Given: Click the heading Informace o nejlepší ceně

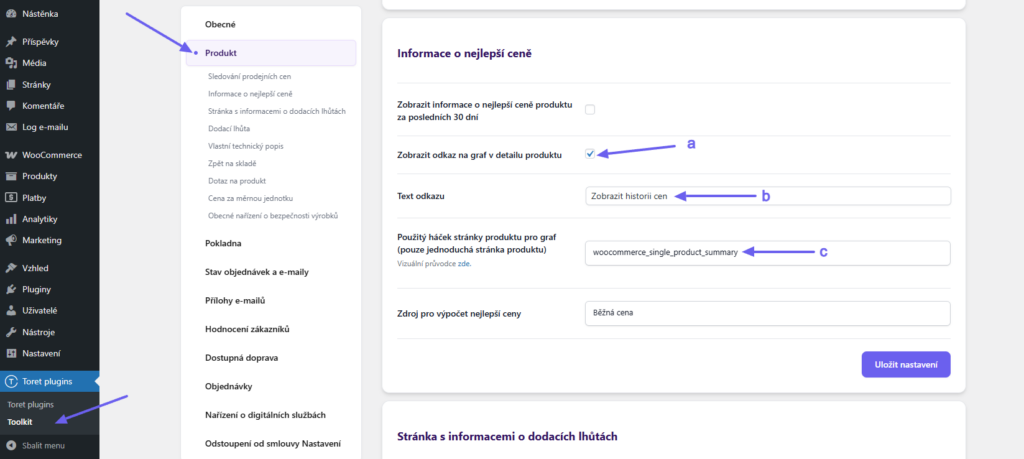Looking at the screenshot, I should click(464, 54).
